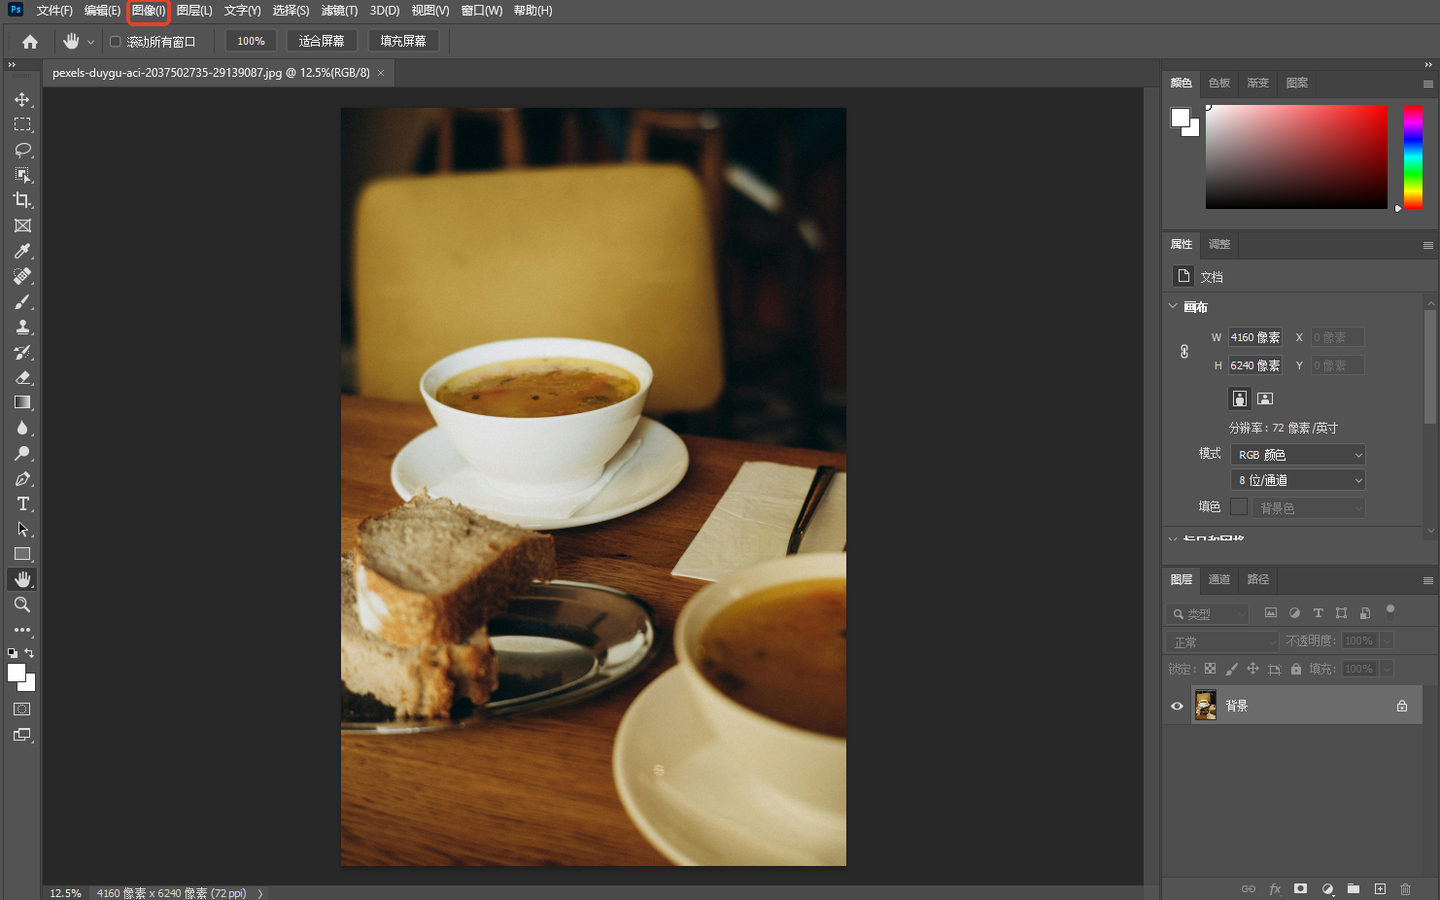This screenshot has height=900, width=1440.
Task: Switch to the 通道 tab
Action: (x=1219, y=580)
